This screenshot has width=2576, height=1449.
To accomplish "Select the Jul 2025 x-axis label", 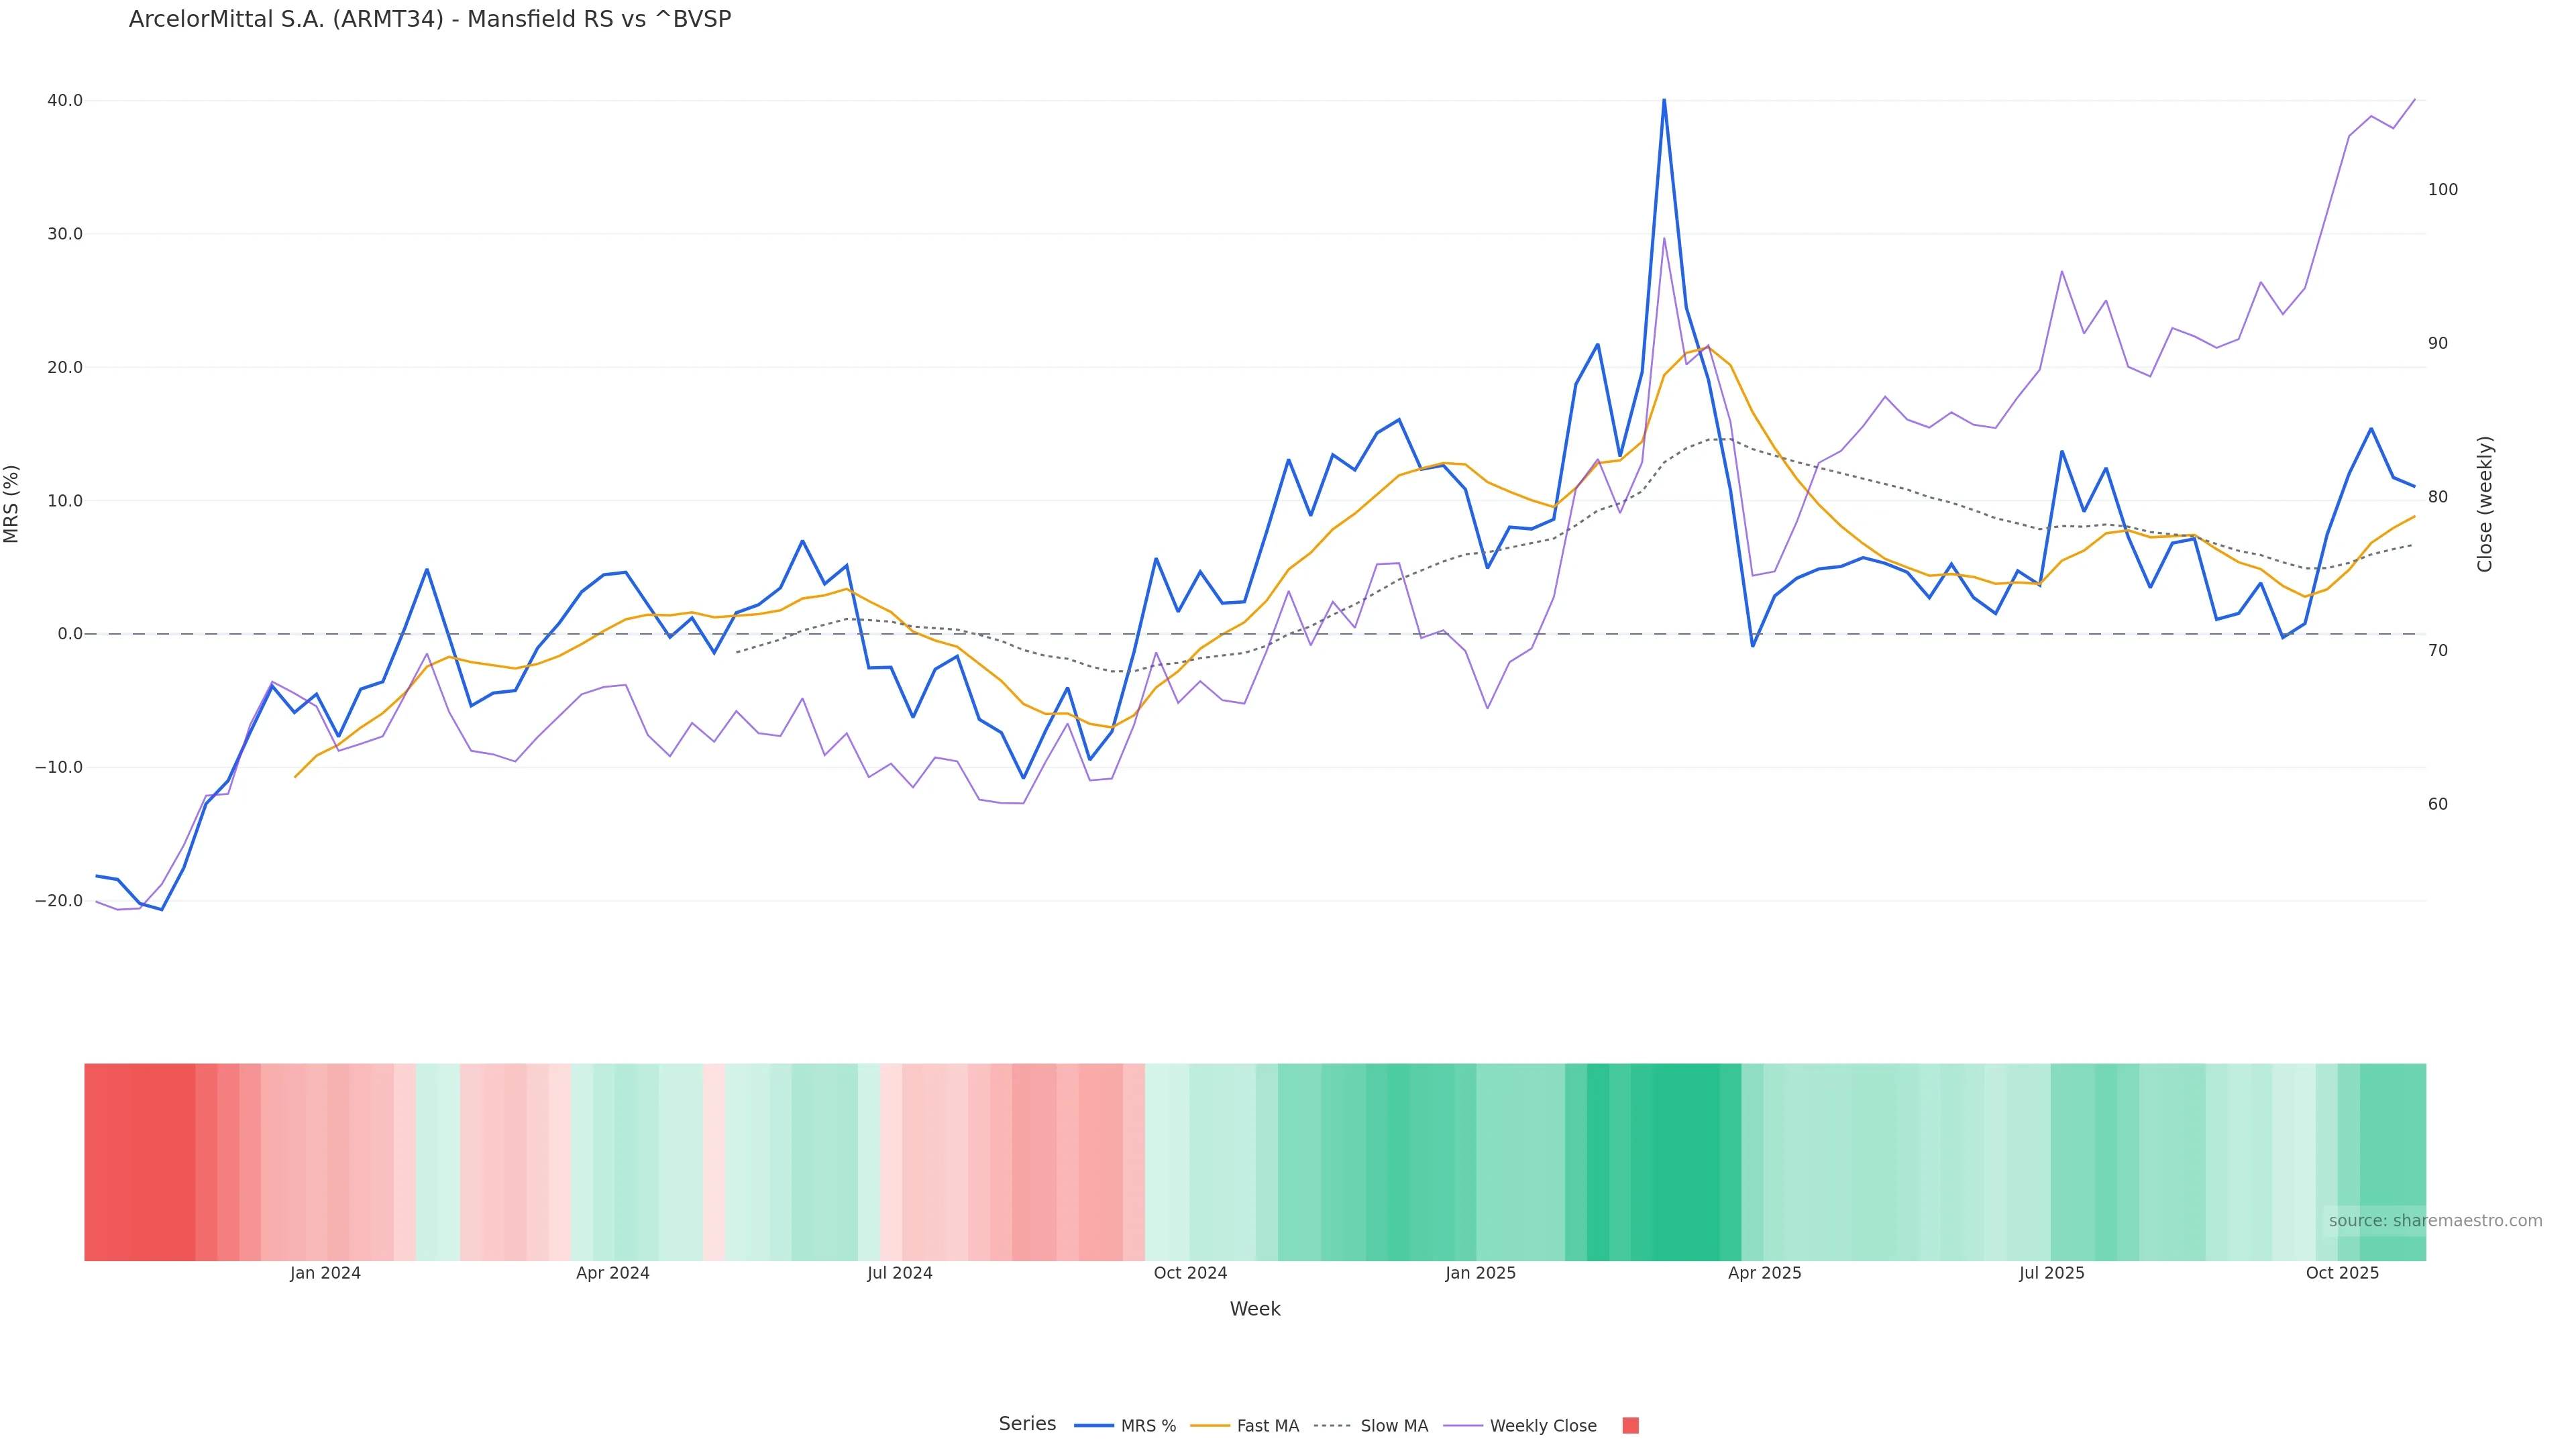I will [x=2051, y=1273].
